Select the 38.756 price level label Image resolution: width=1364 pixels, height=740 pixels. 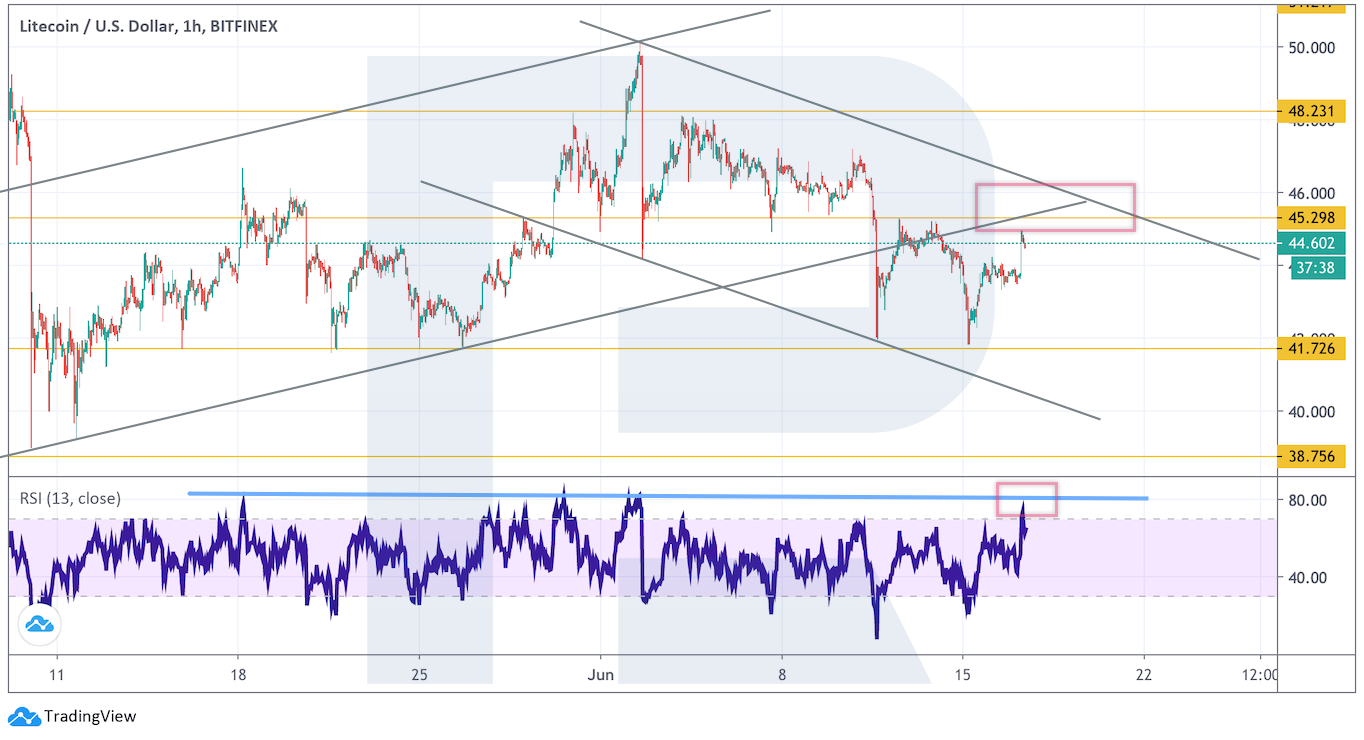pos(1311,456)
